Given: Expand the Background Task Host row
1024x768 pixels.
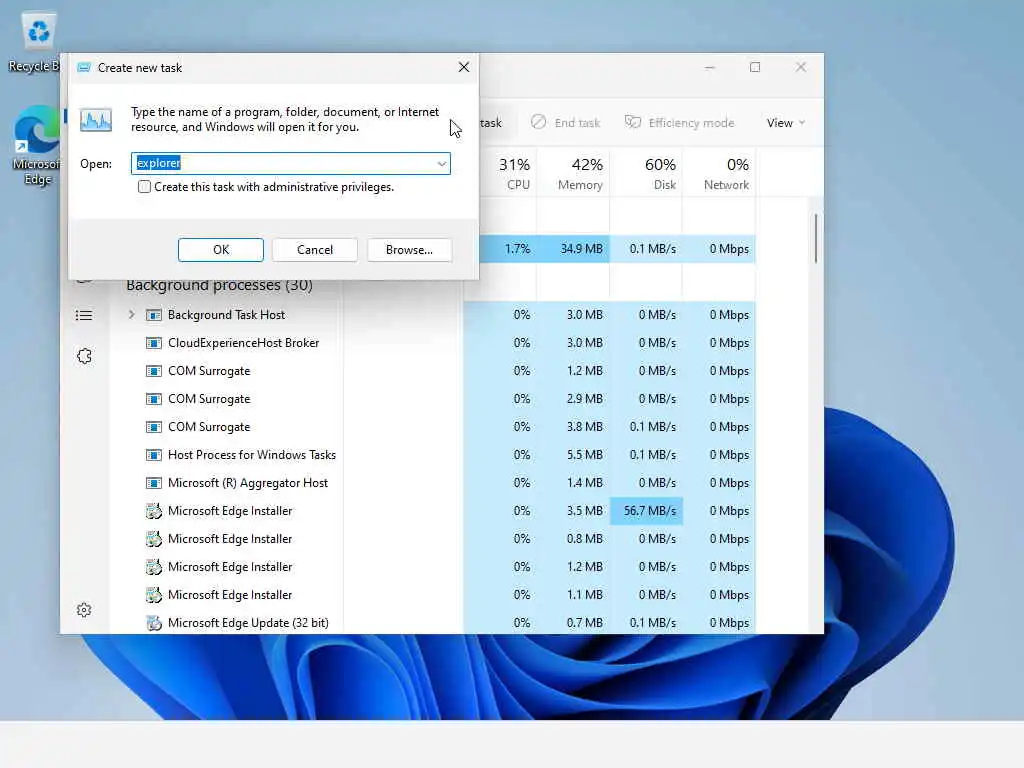Looking at the screenshot, I should coord(131,315).
